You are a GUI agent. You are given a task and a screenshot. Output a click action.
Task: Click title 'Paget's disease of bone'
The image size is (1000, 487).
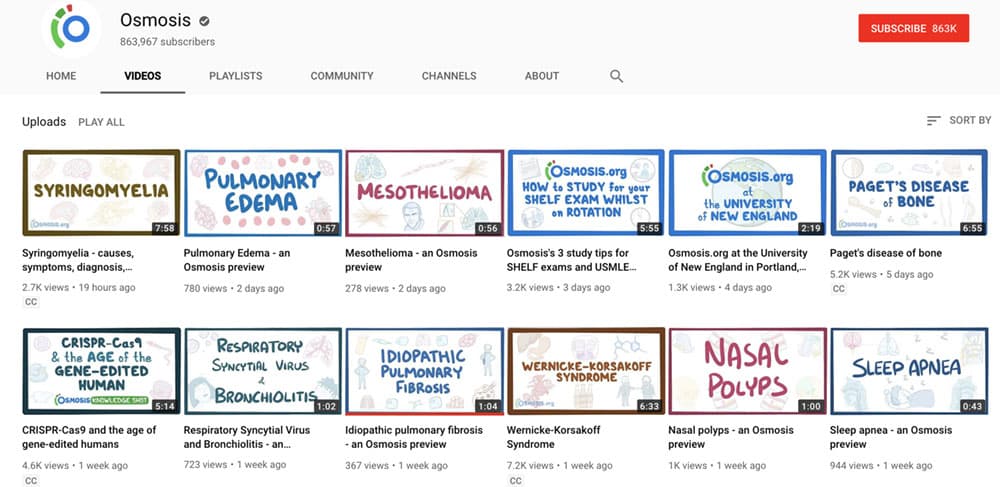[886, 253]
